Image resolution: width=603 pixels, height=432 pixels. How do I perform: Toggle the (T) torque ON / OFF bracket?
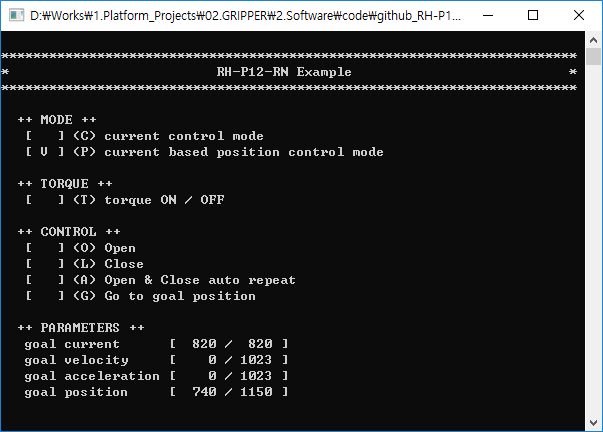[44, 200]
